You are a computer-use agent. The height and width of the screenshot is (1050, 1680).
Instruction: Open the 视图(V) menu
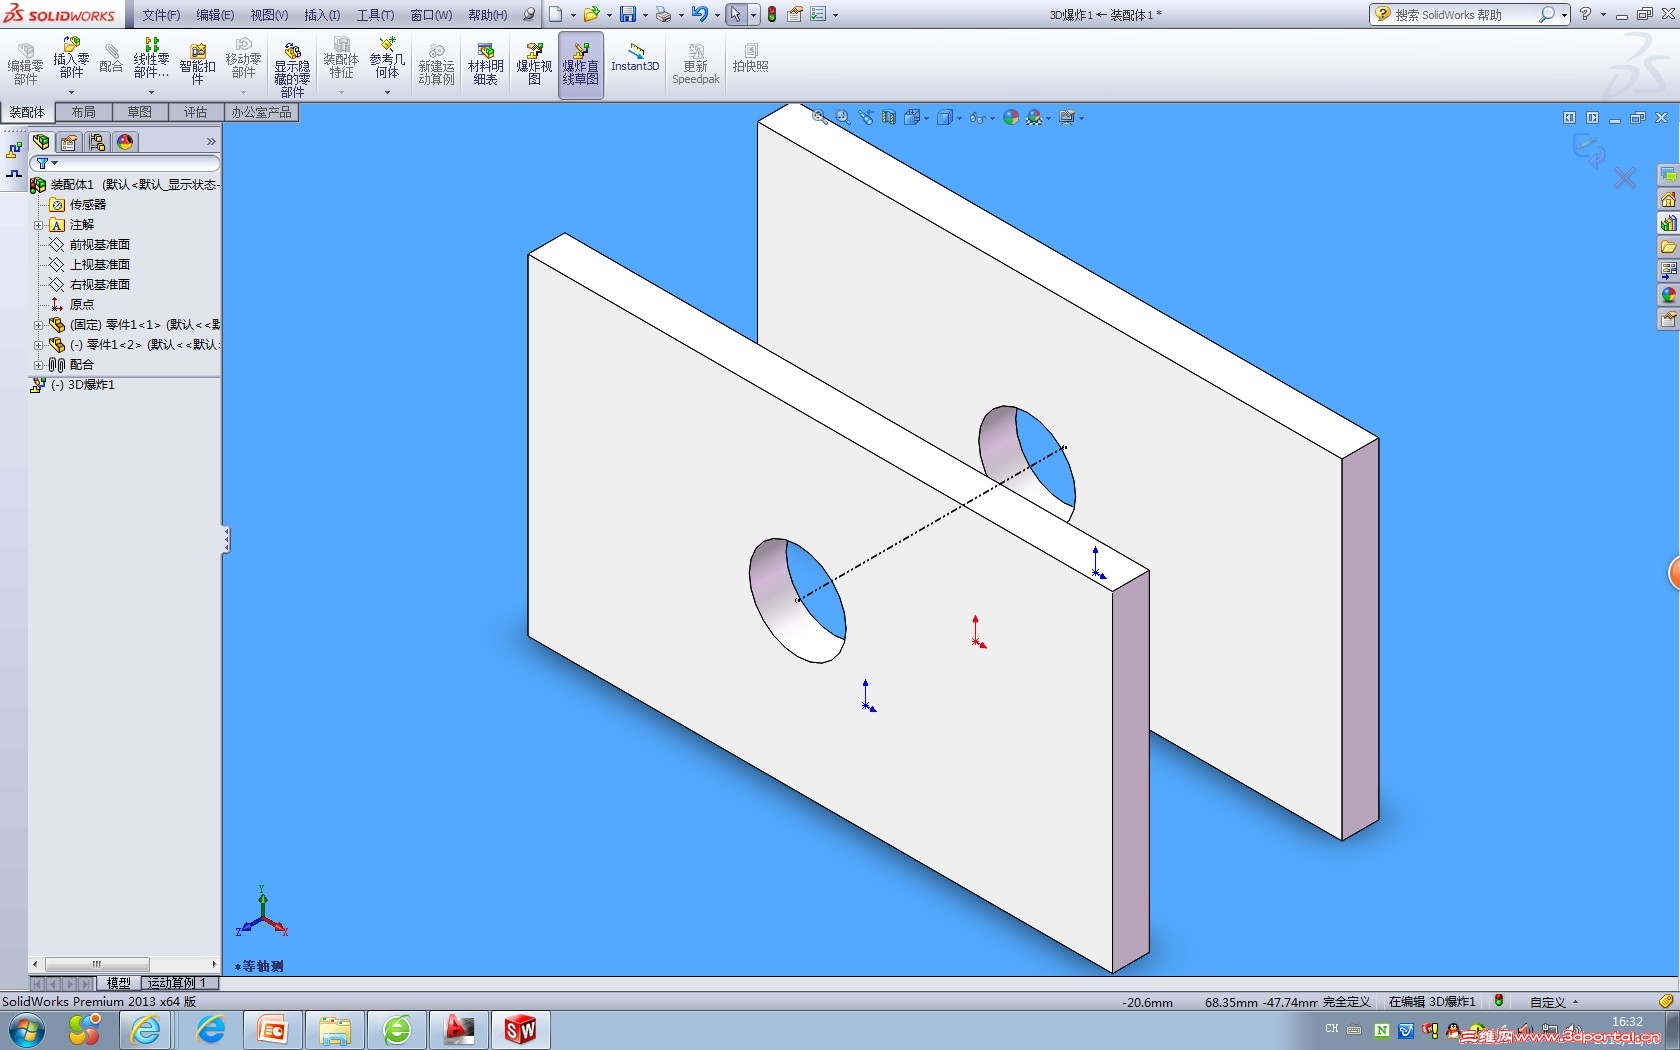coord(269,15)
